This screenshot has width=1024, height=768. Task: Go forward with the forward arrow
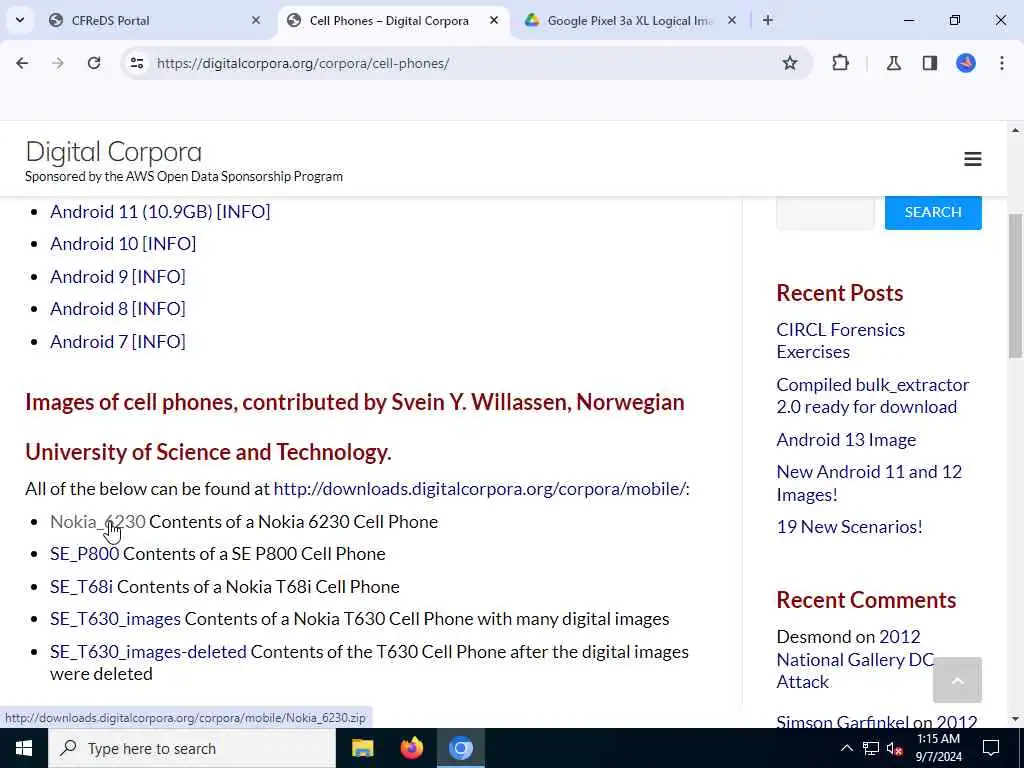coord(58,63)
